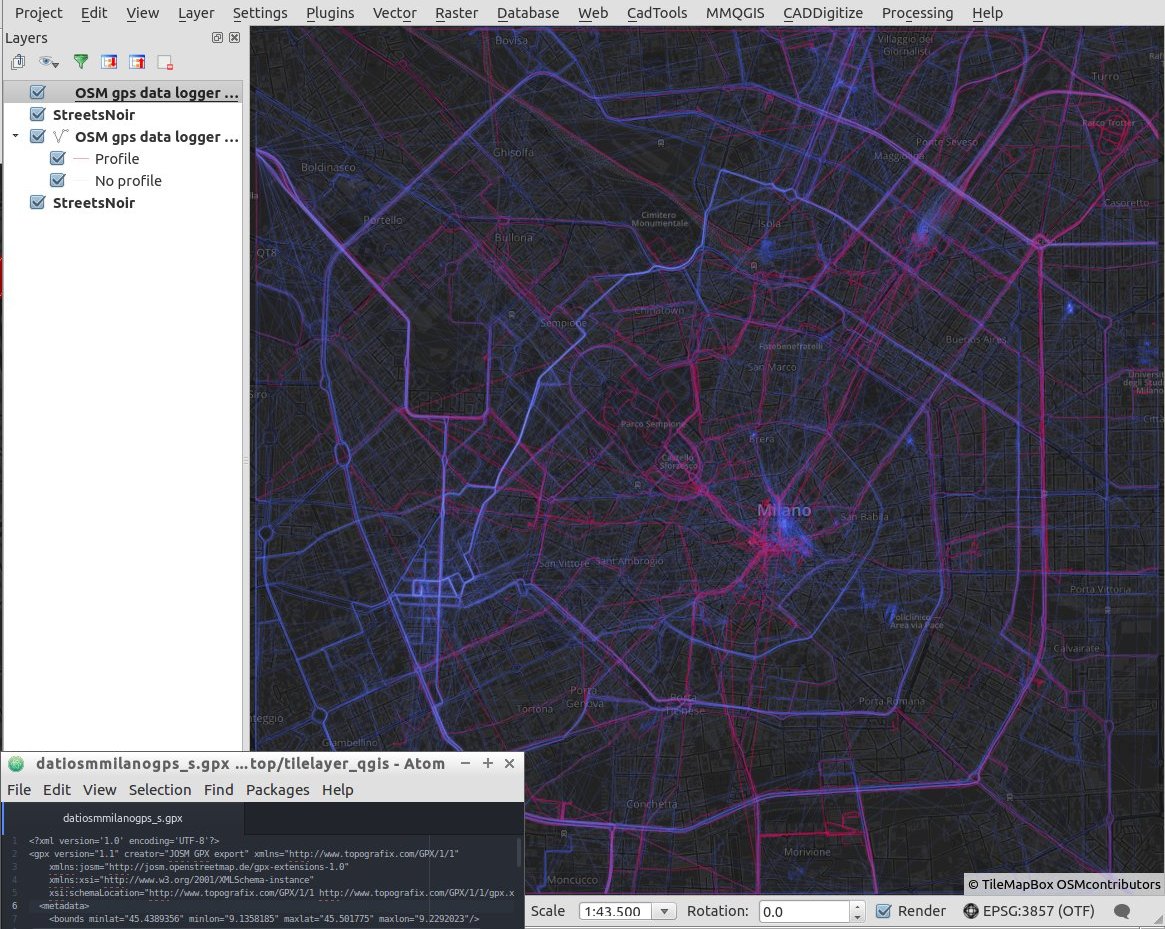
Task: Select the first StreetsNoir layer name
Action: coord(94,114)
